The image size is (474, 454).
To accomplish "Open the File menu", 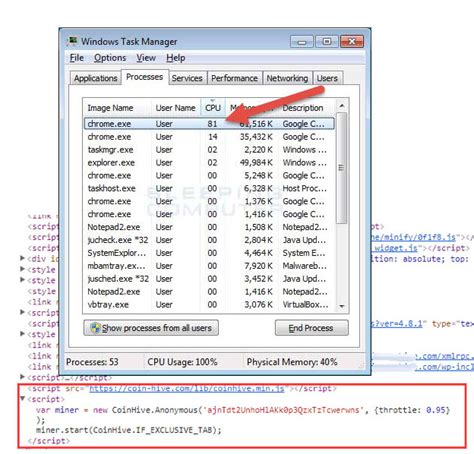I will [x=77, y=58].
